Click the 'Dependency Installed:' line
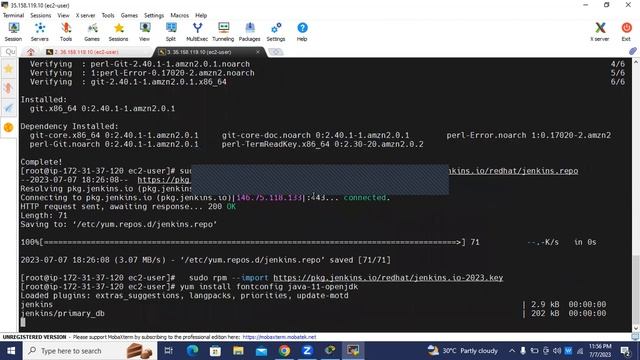This screenshot has height=360, width=640. click(69, 127)
